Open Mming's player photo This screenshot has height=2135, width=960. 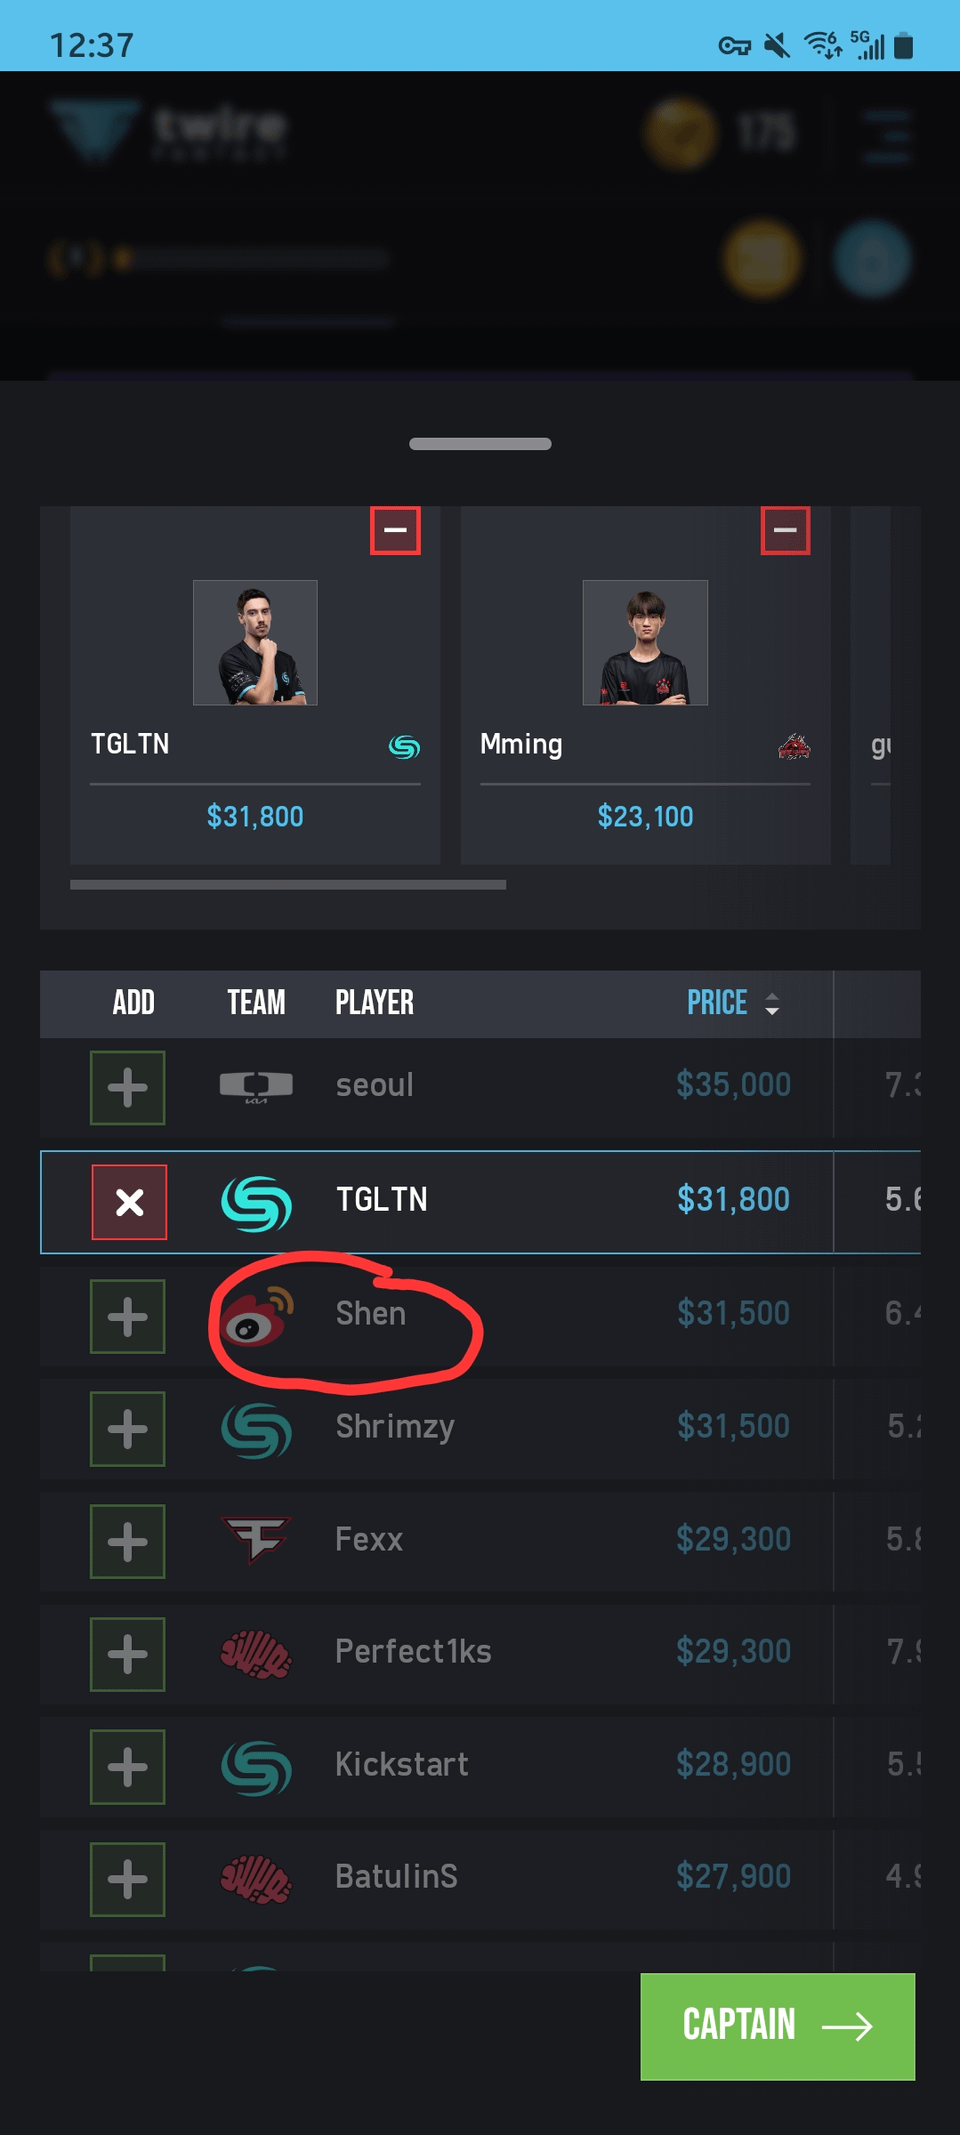click(645, 643)
